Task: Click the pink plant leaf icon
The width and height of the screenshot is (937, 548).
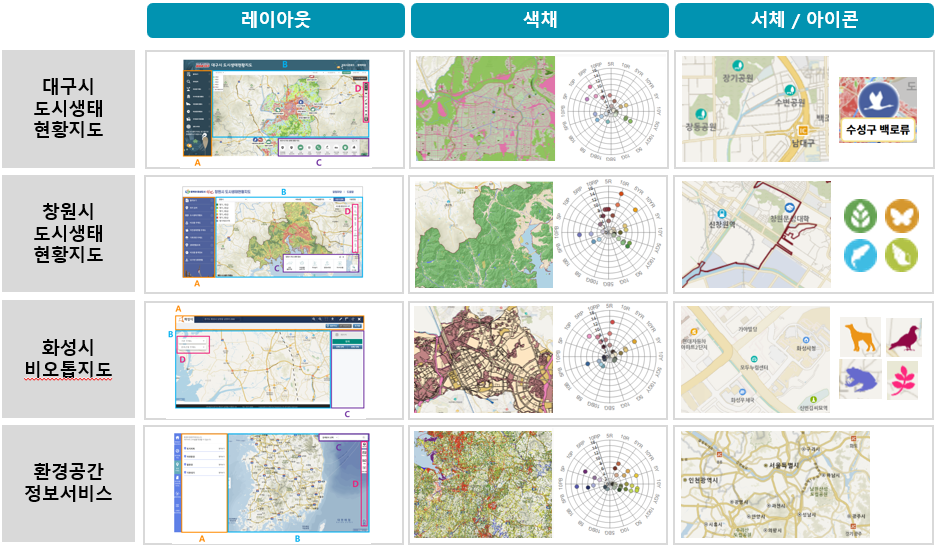Action: (x=903, y=380)
